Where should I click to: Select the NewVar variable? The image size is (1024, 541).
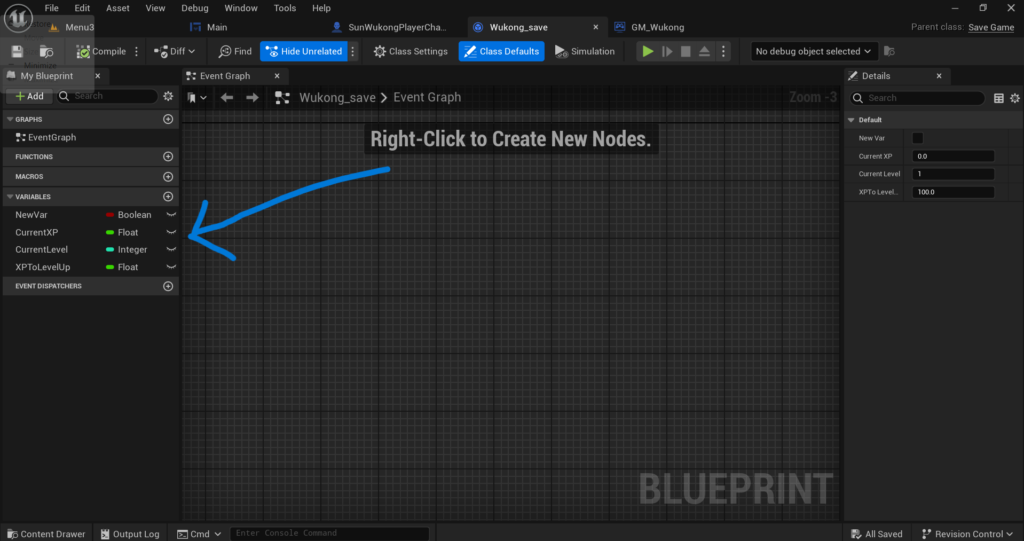point(31,215)
